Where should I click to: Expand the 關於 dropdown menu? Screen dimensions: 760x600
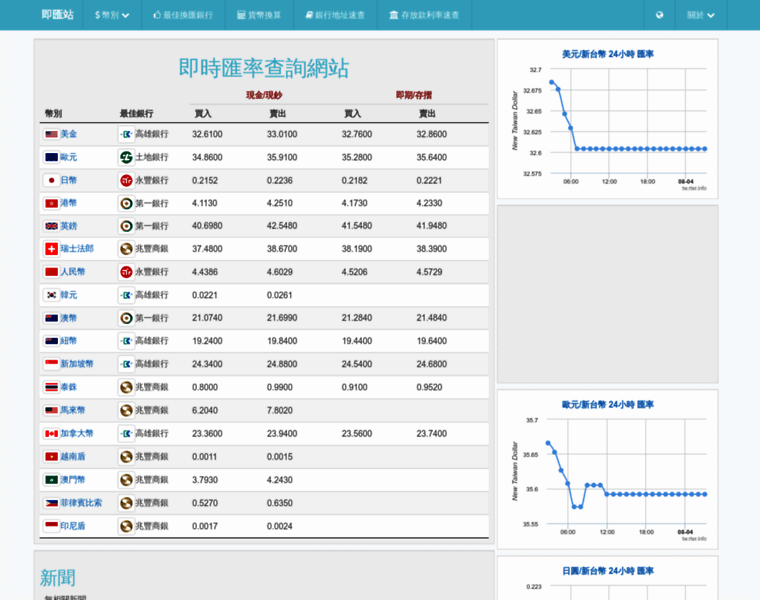[x=701, y=15]
